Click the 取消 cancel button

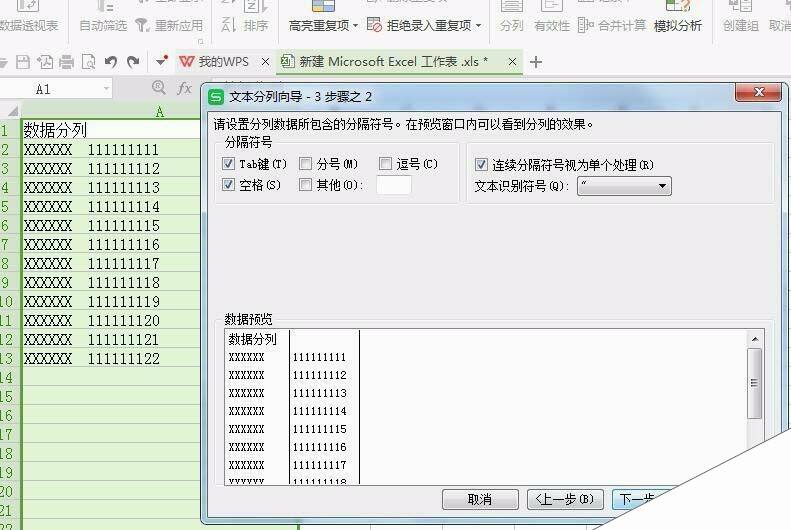480,499
